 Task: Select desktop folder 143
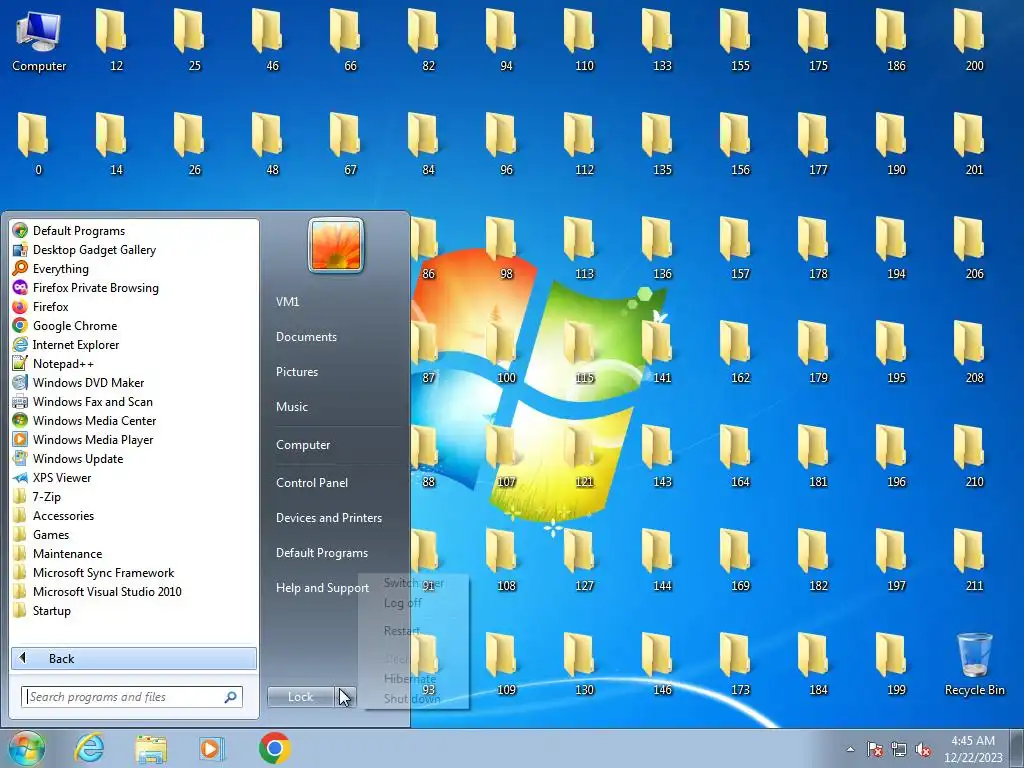pos(662,456)
